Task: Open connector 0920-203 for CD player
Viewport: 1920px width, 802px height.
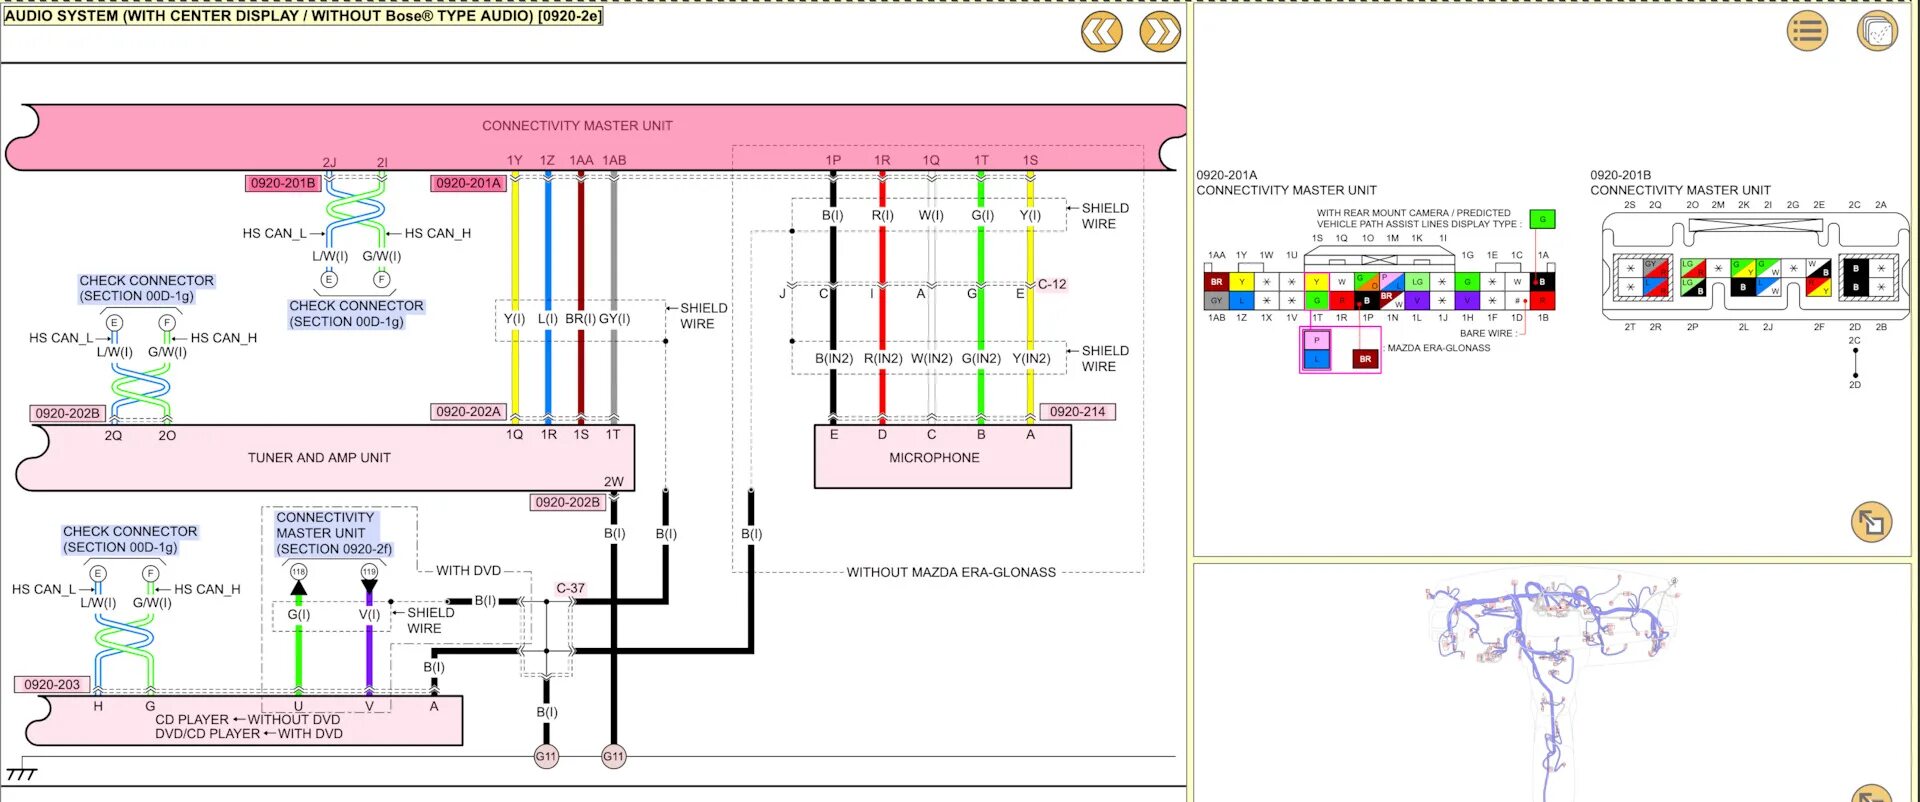Action: click(x=52, y=685)
